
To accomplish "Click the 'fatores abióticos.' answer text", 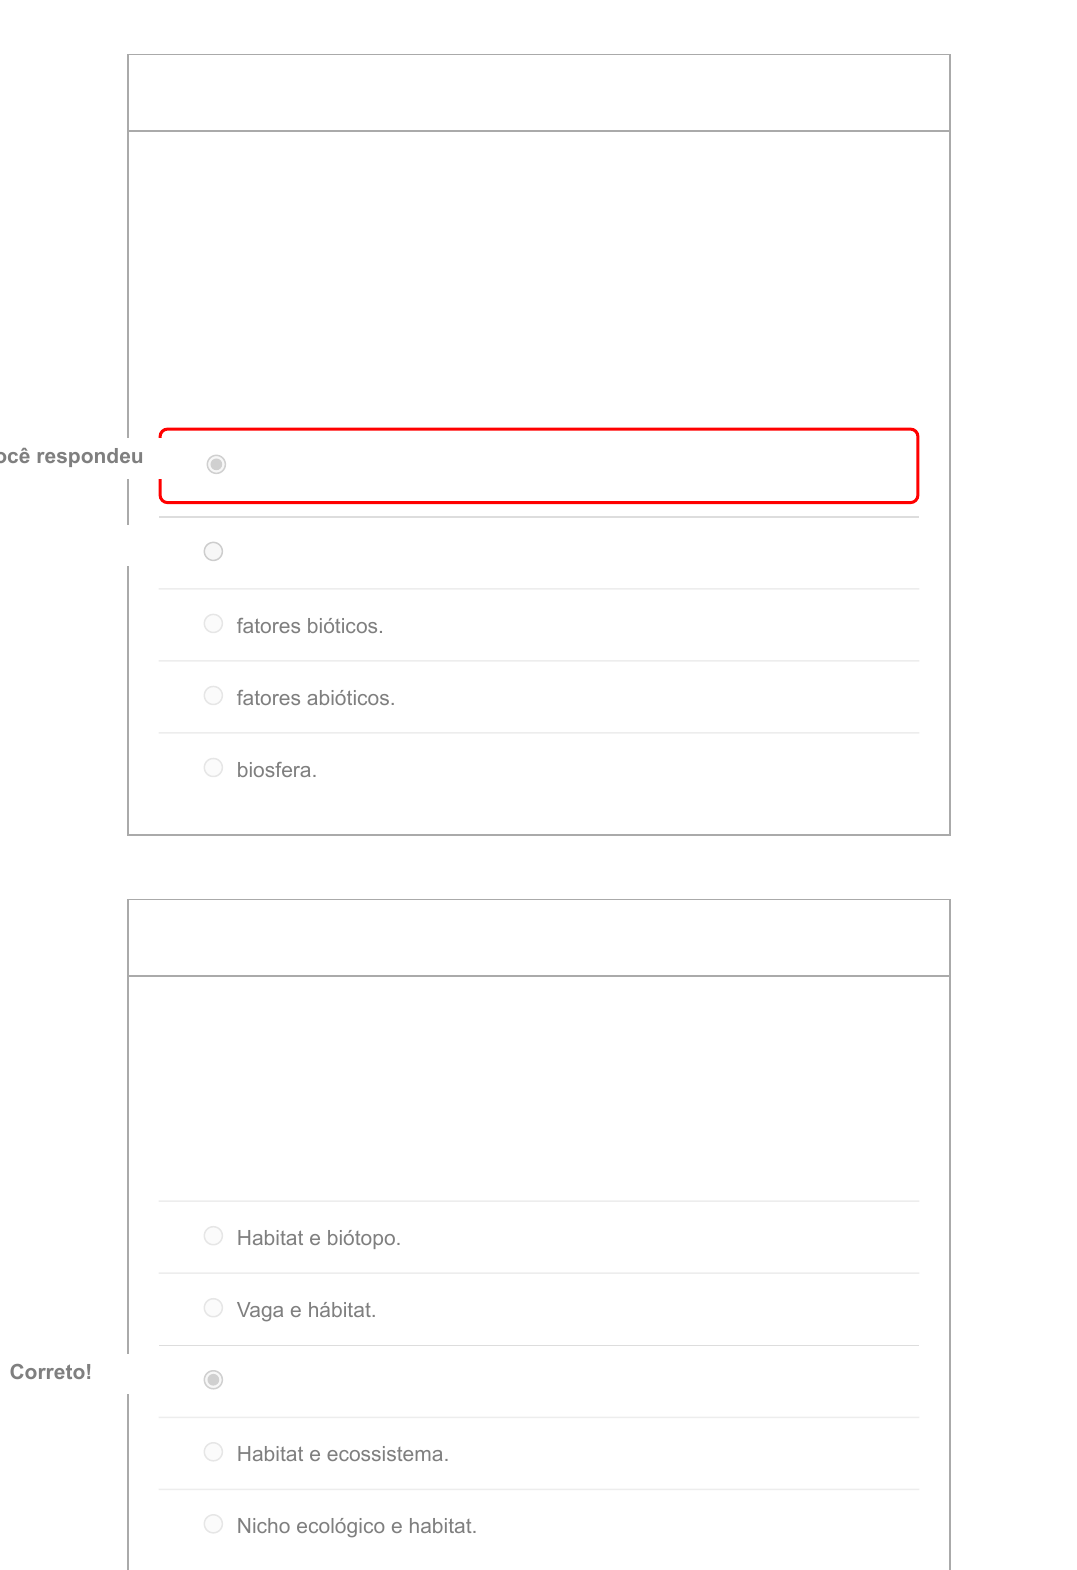I will pyautogui.click(x=316, y=698).
